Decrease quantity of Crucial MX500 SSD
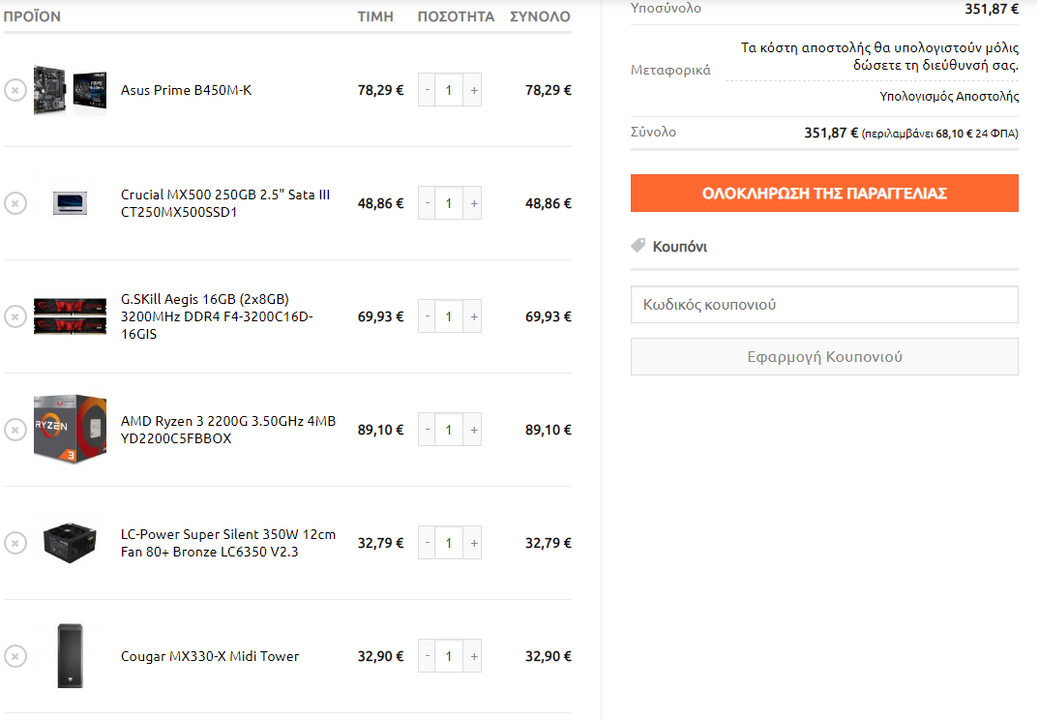Viewport: 1039px width, 720px height. click(427, 203)
